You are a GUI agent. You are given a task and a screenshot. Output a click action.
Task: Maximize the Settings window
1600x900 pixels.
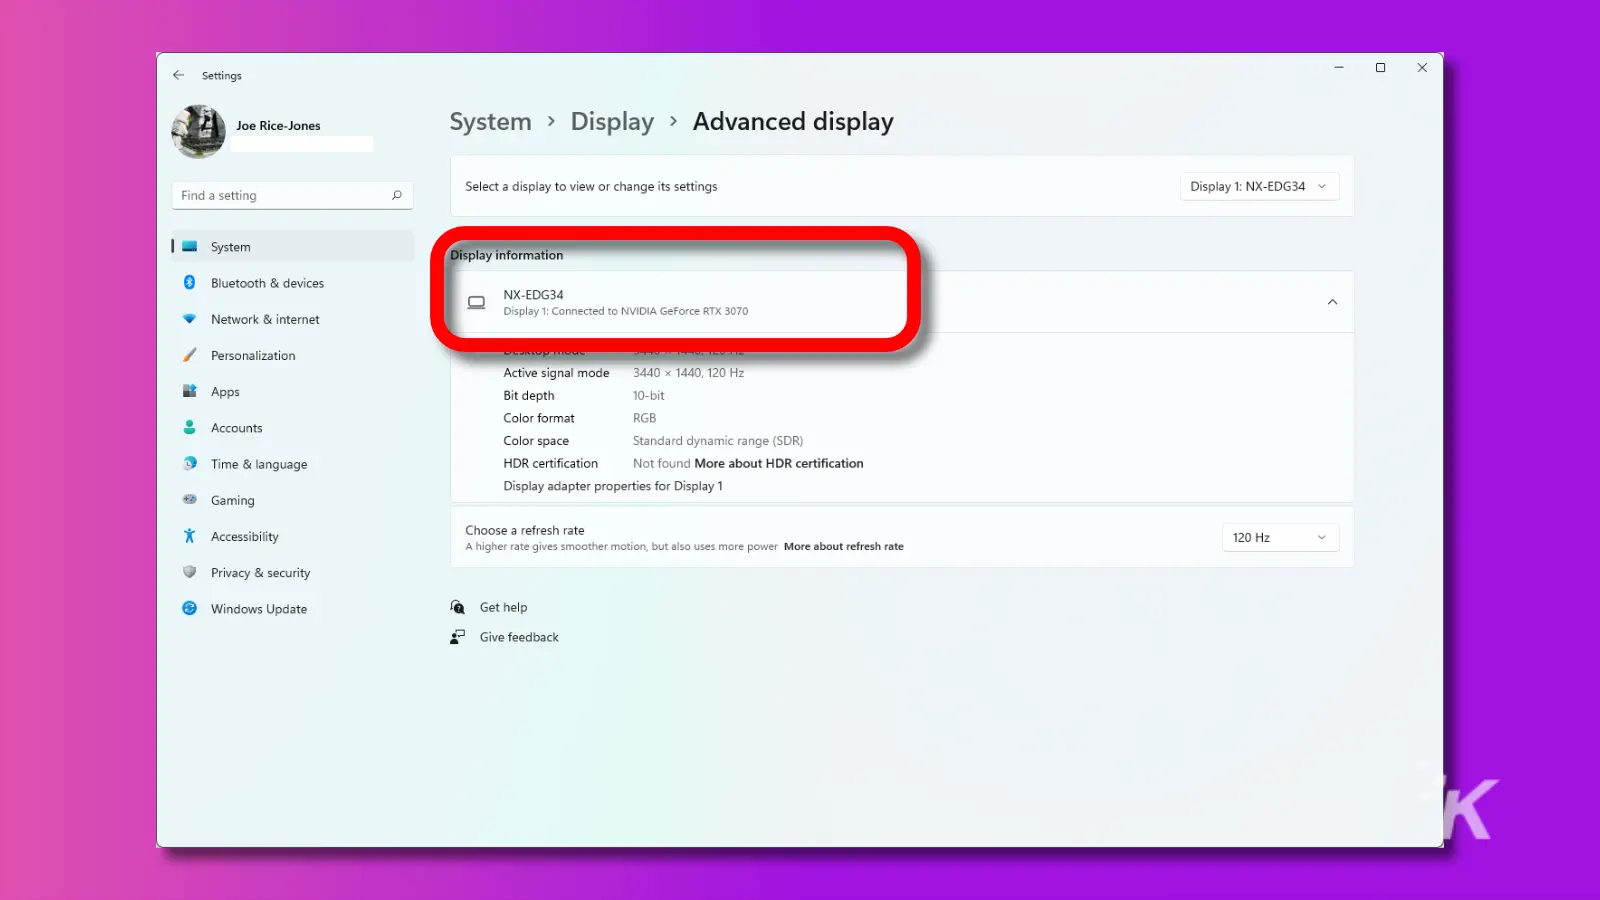click(x=1380, y=67)
